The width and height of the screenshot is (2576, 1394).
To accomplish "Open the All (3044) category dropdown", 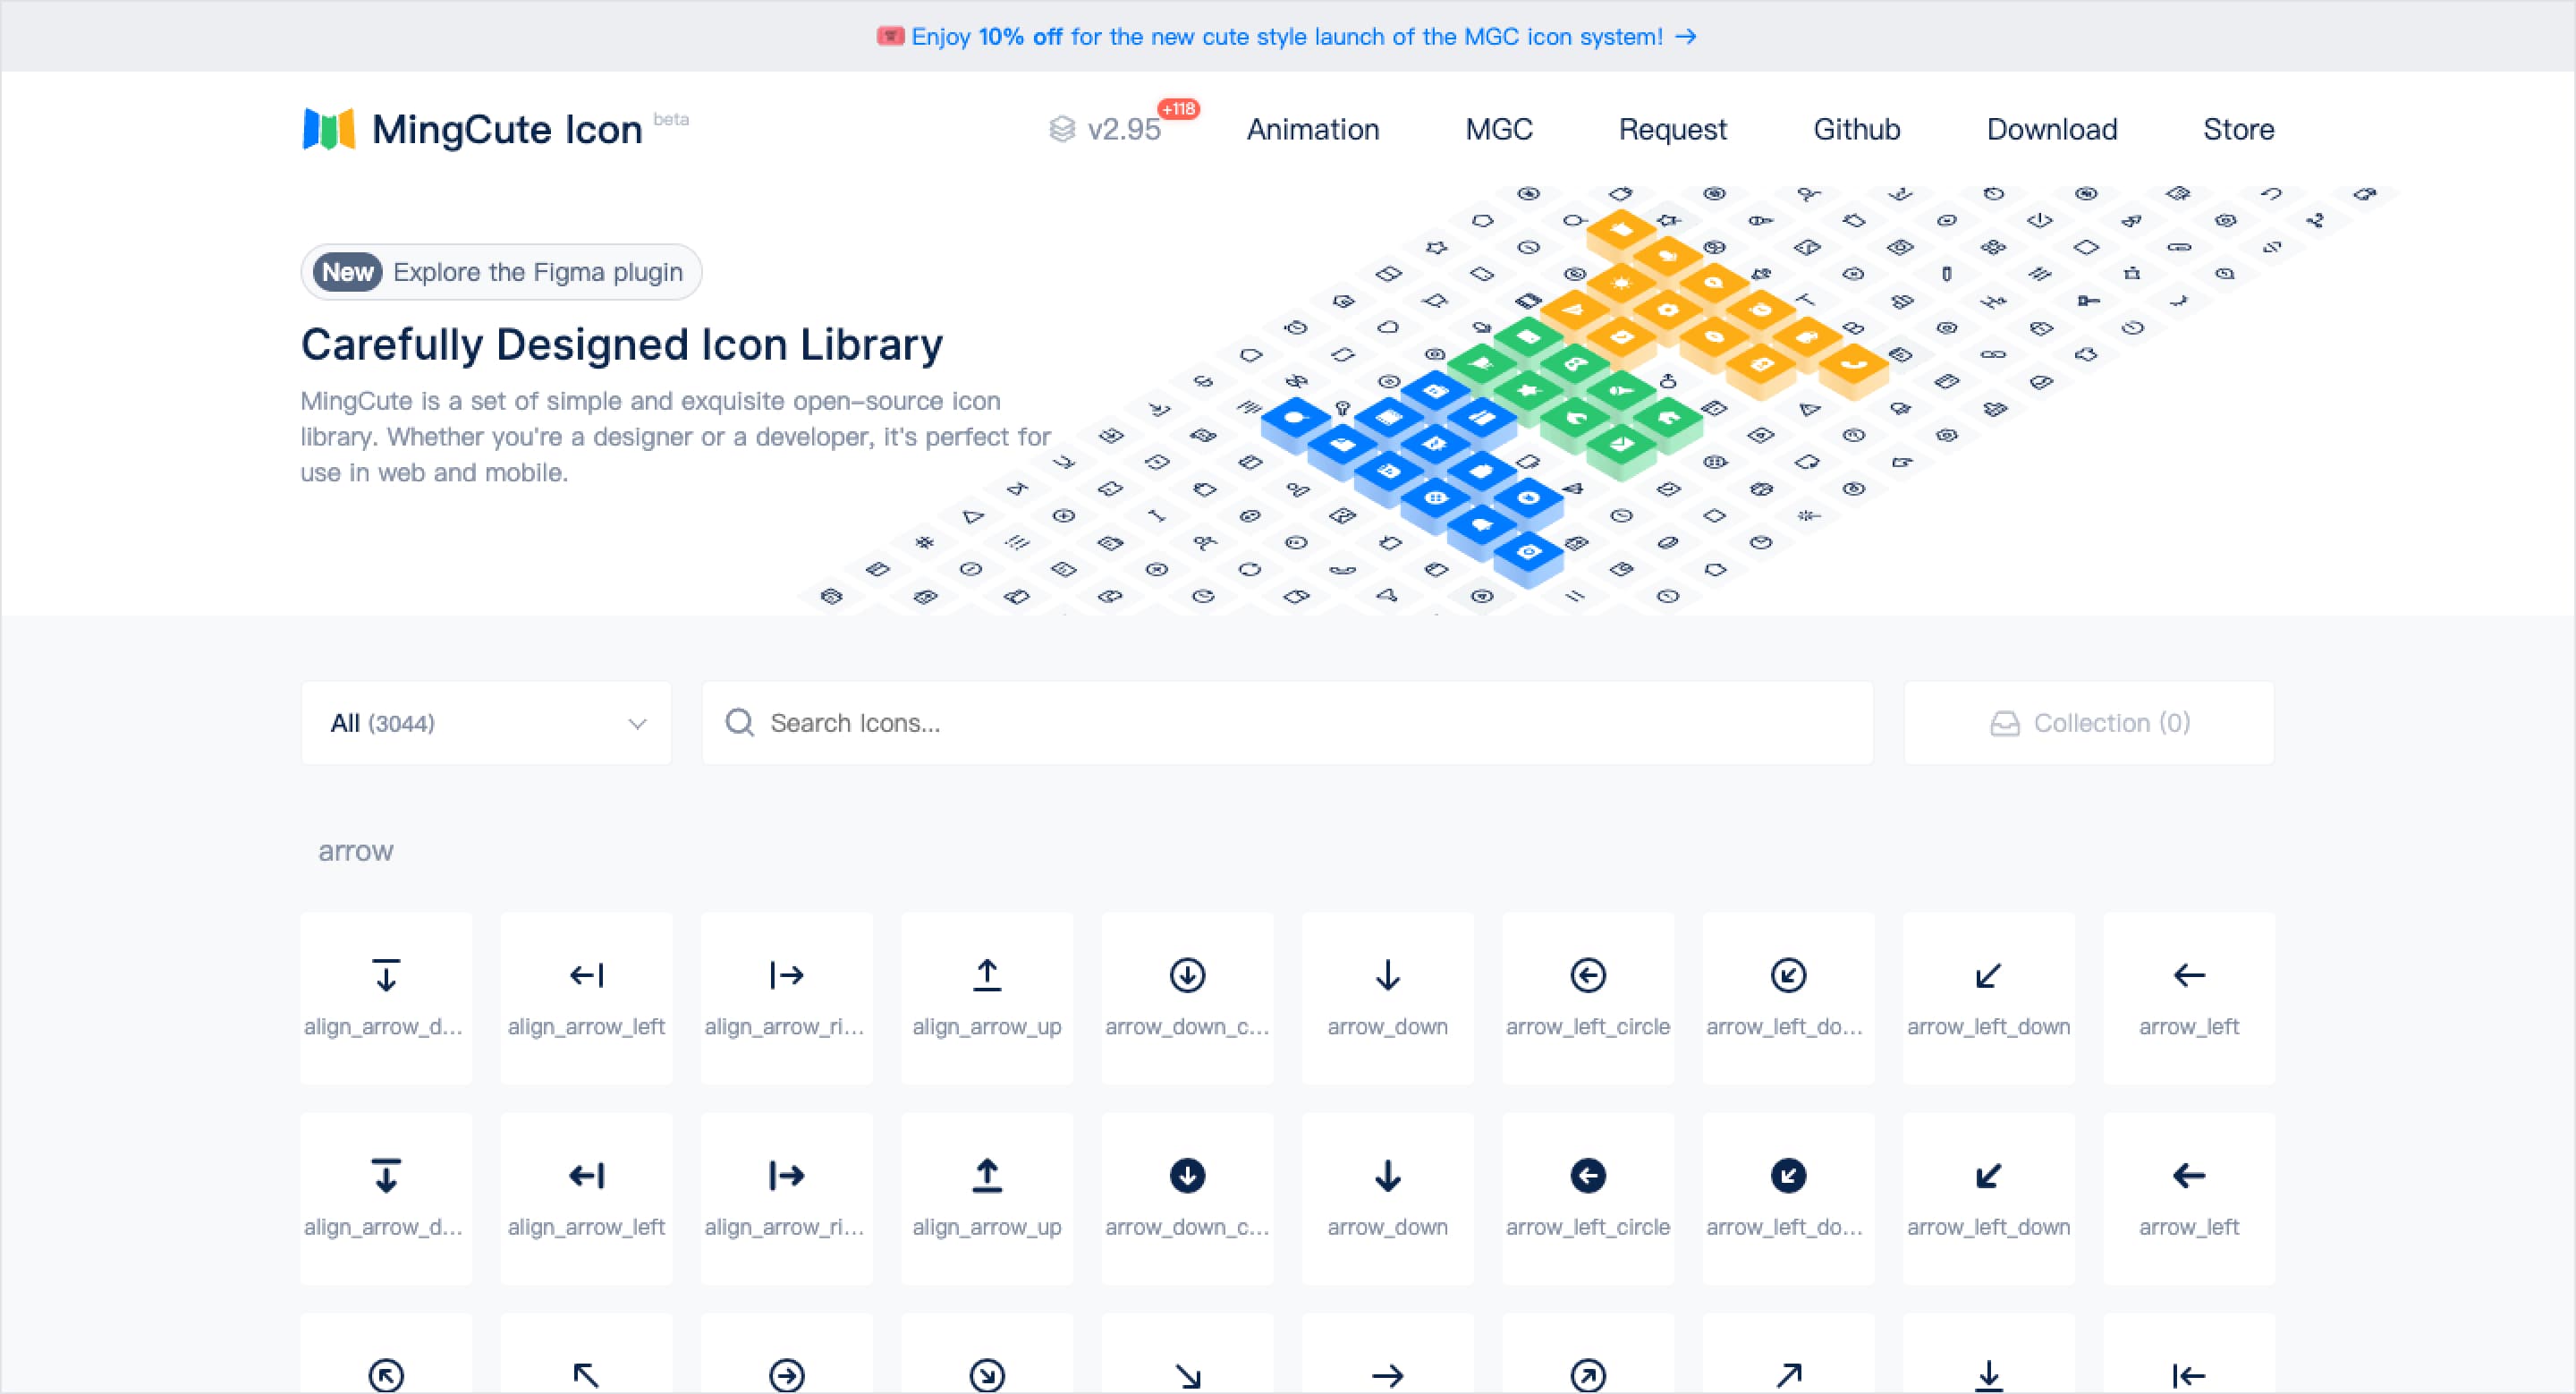I will click(x=486, y=723).
